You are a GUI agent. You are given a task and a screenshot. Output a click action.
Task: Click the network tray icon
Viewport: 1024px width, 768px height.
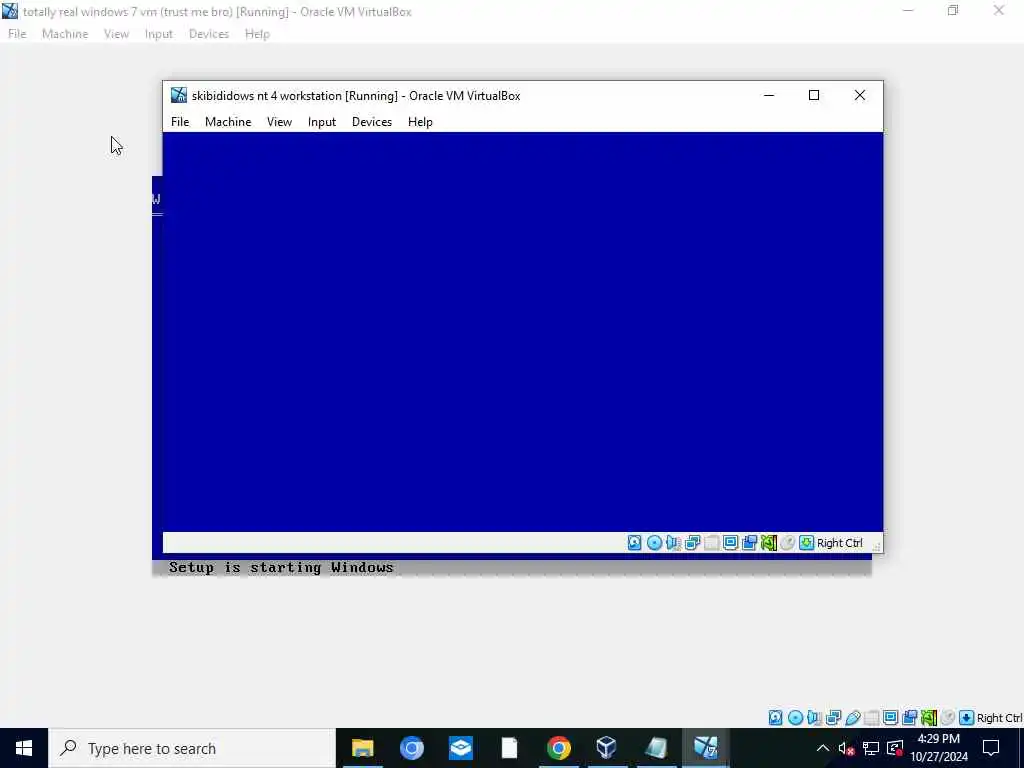[871, 748]
